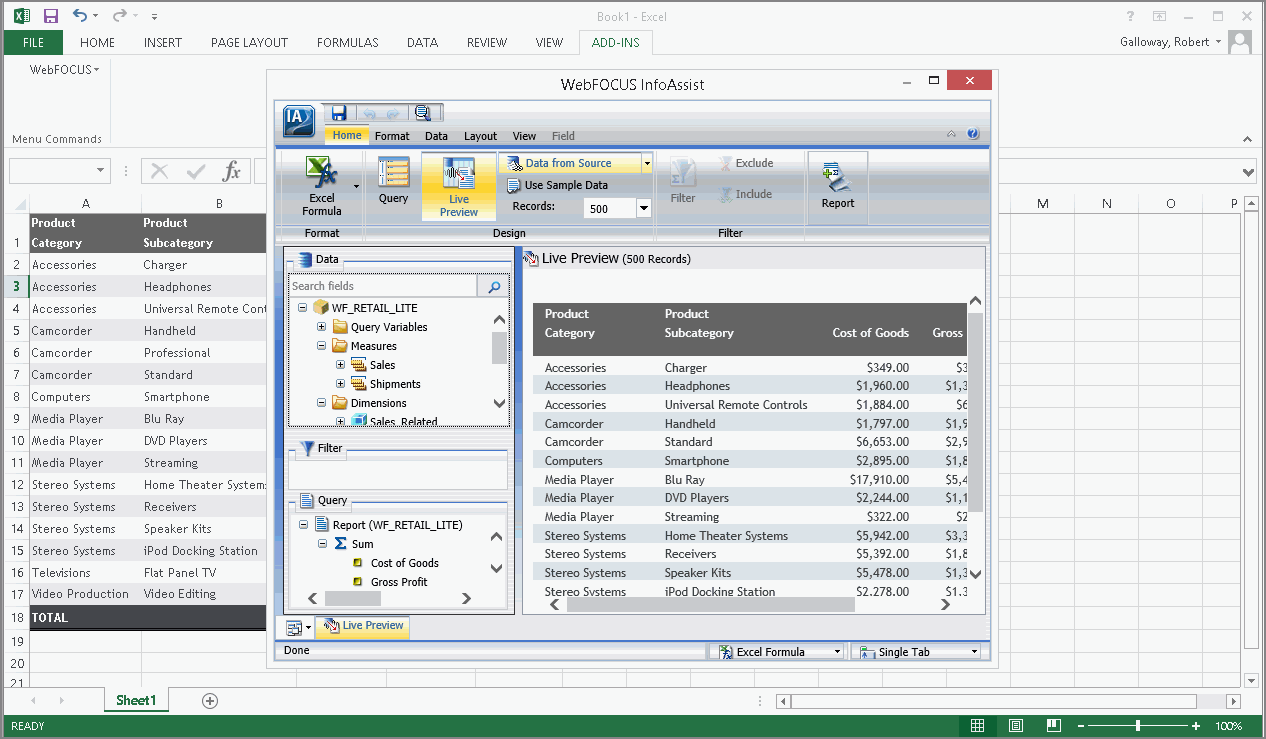Click the InfoAssist undo arrow
This screenshot has width=1266, height=739.
(370, 114)
